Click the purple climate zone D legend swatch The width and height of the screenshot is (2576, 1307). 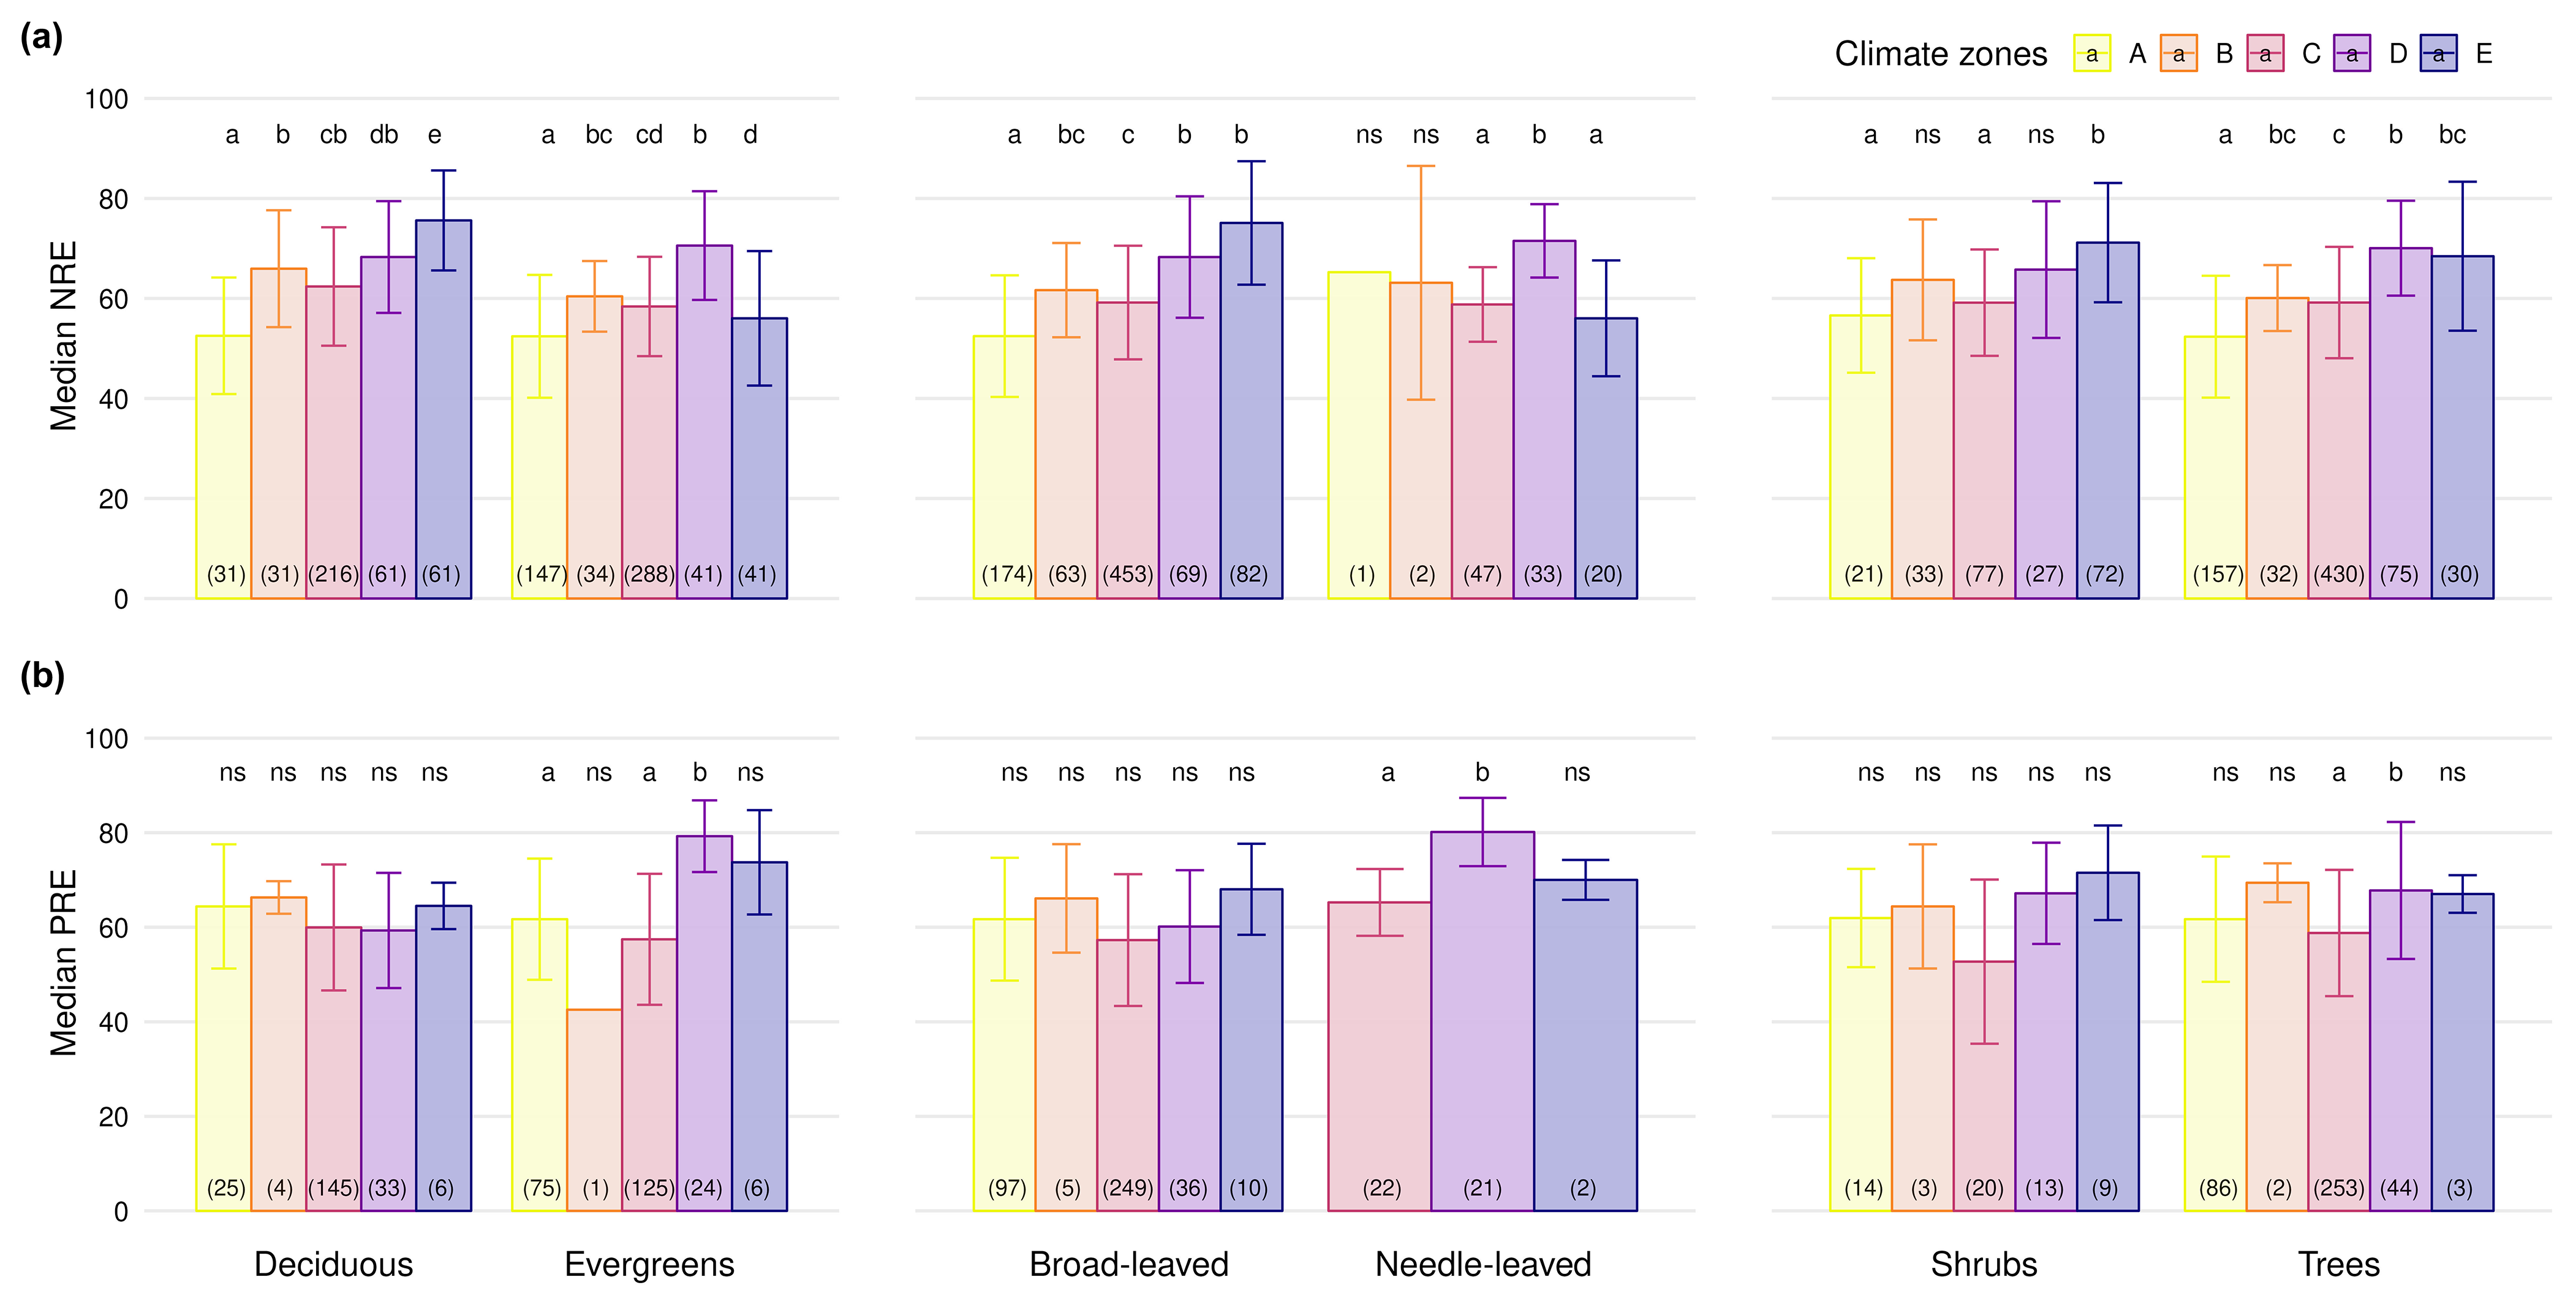click(2352, 54)
